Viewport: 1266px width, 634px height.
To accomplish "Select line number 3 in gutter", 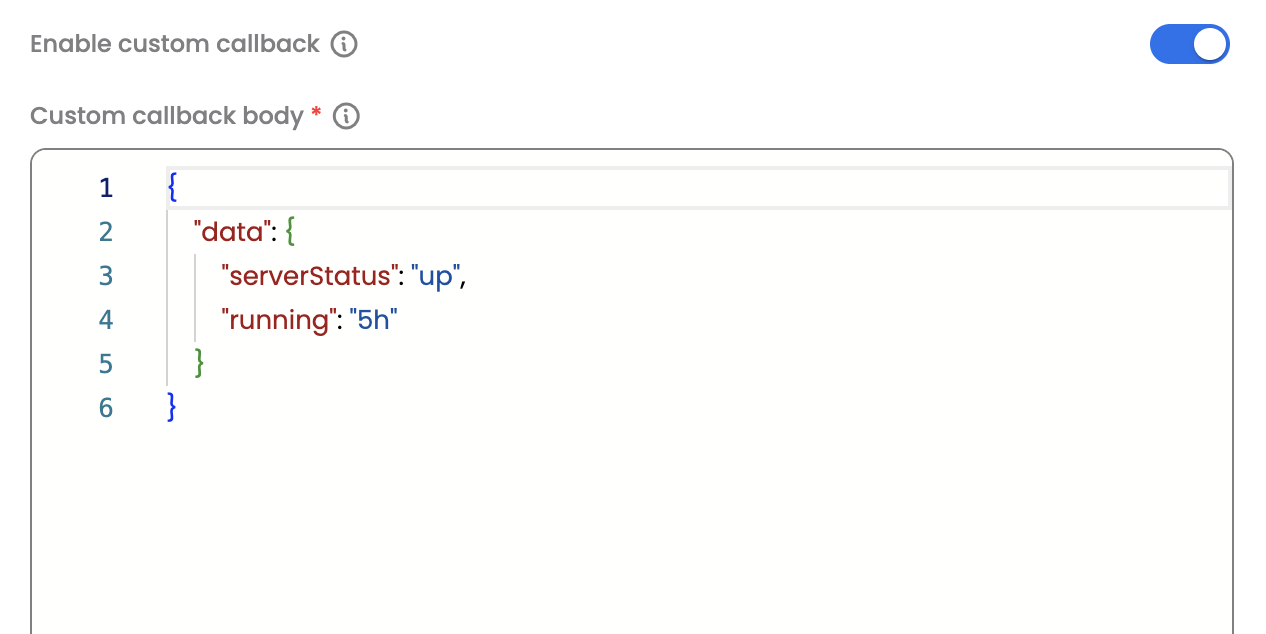I will [x=106, y=276].
